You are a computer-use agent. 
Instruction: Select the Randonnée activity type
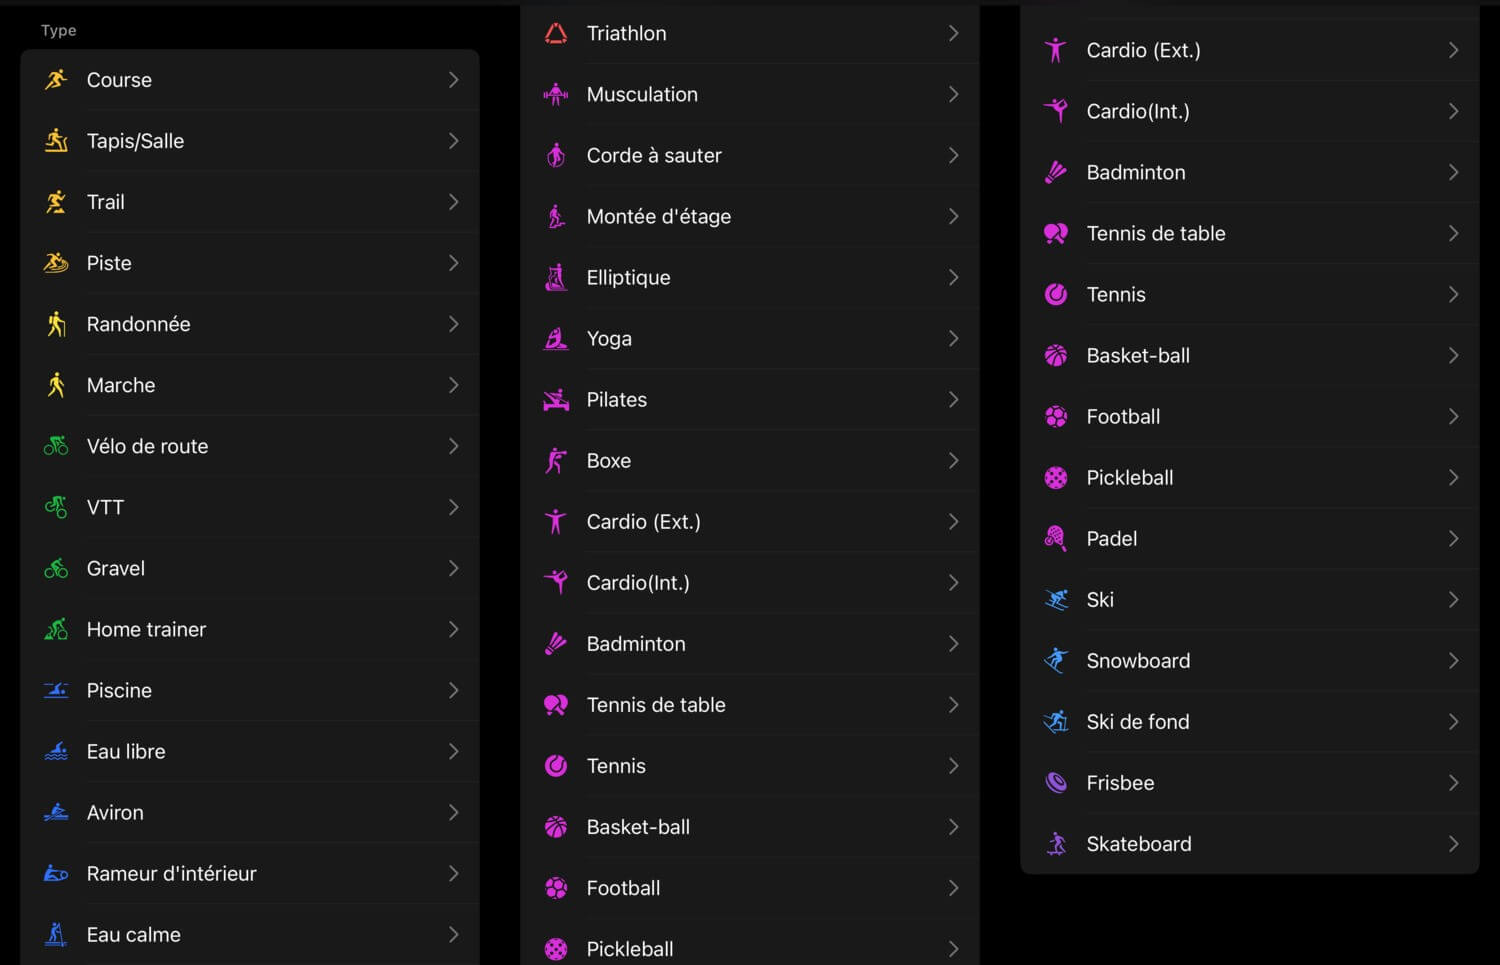coord(138,324)
